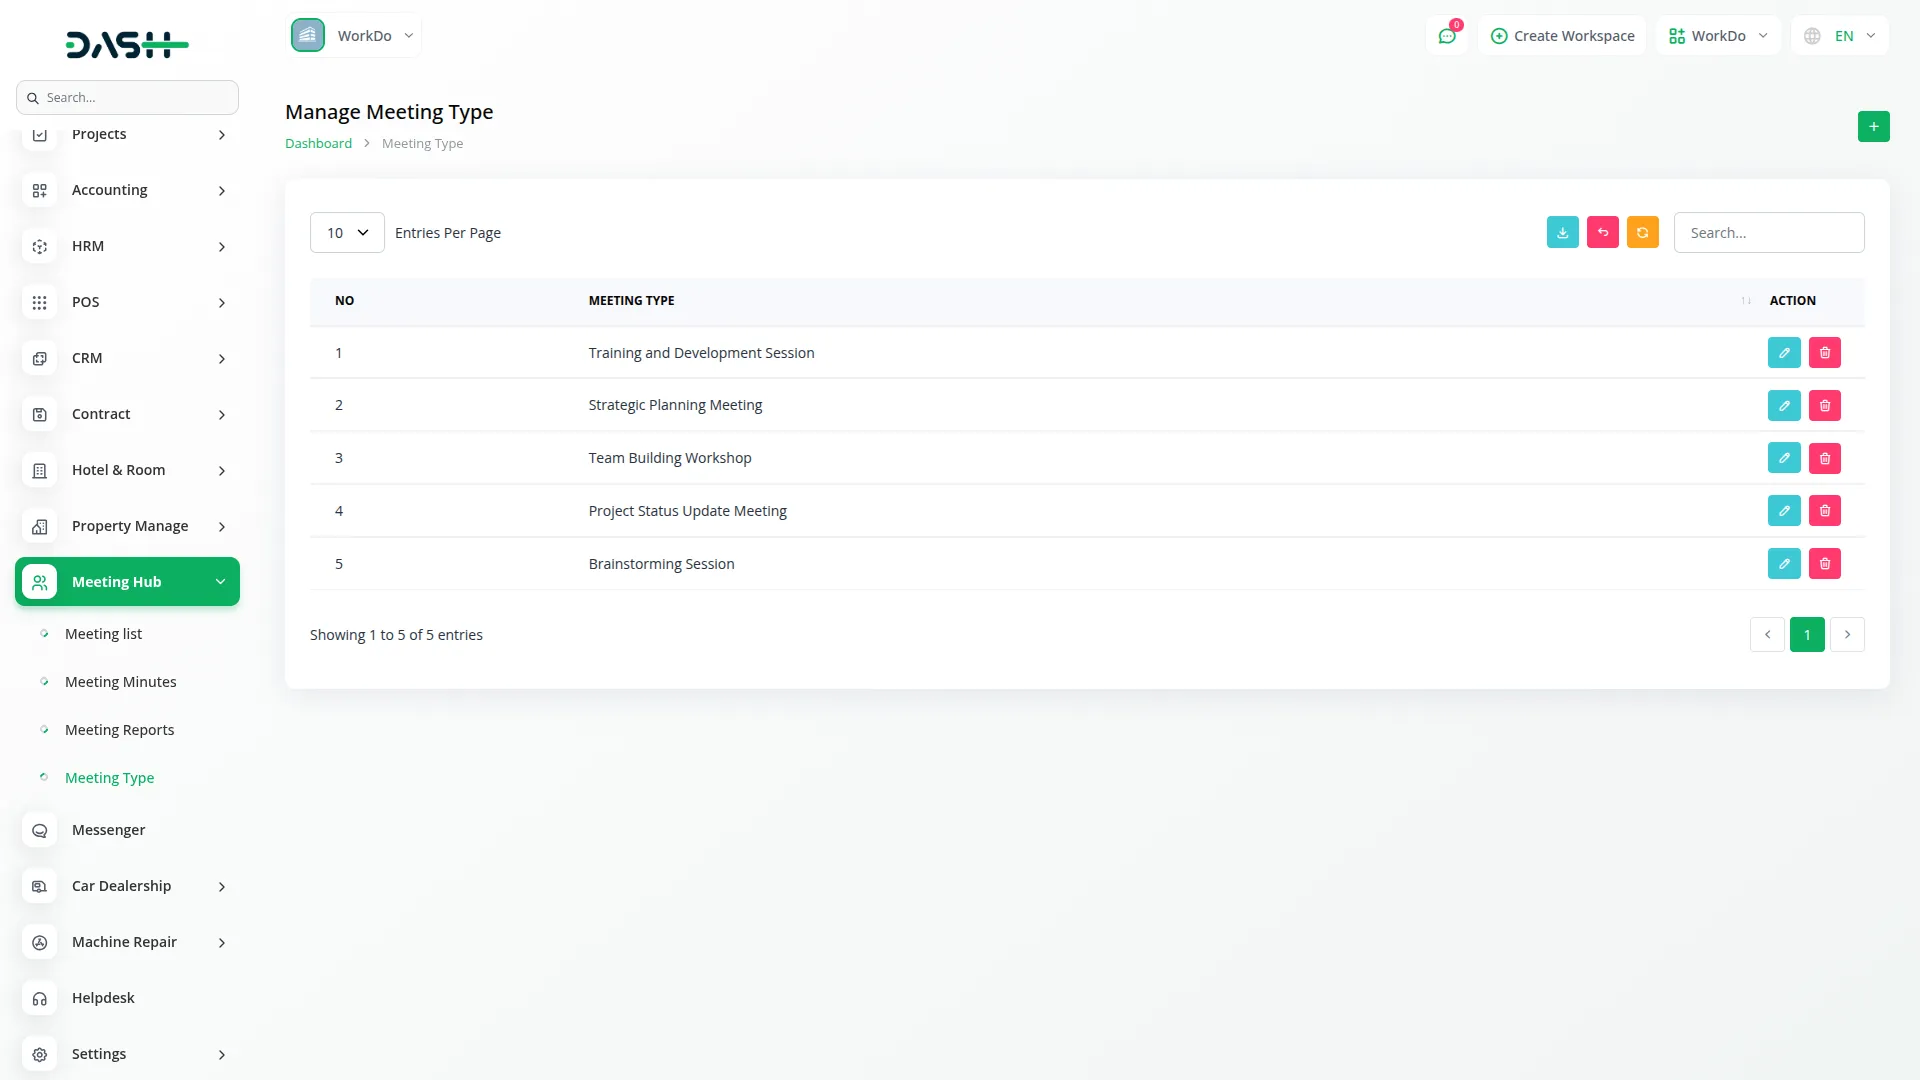The width and height of the screenshot is (1920, 1080).
Task: Click the pink reset icon button
Action: point(1602,232)
